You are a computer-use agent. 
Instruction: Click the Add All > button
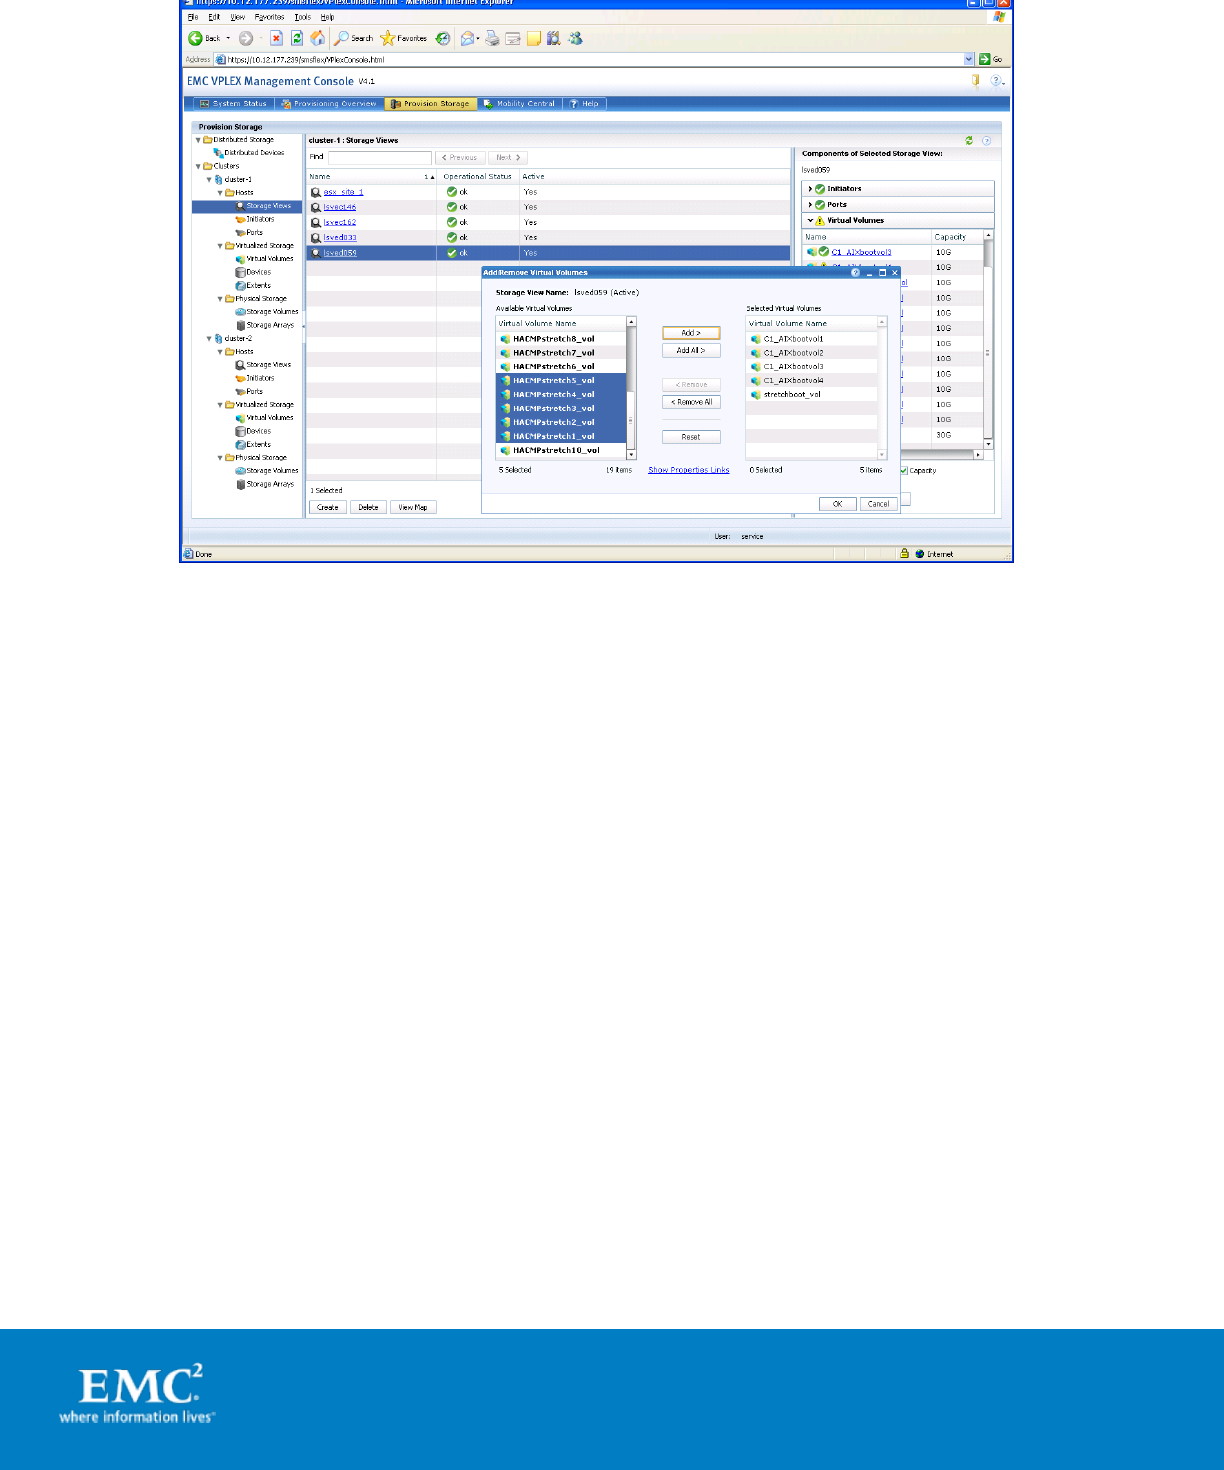[x=691, y=351]
